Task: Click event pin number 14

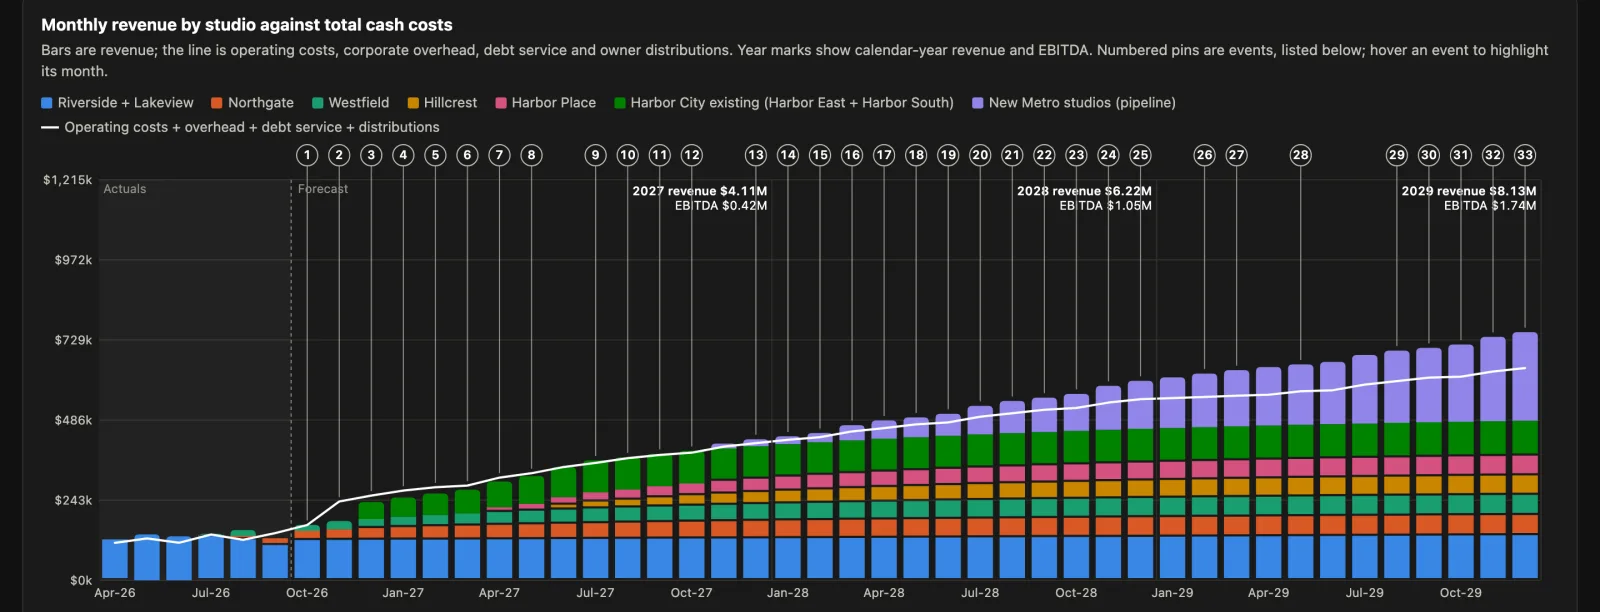Action: (788, 155)
